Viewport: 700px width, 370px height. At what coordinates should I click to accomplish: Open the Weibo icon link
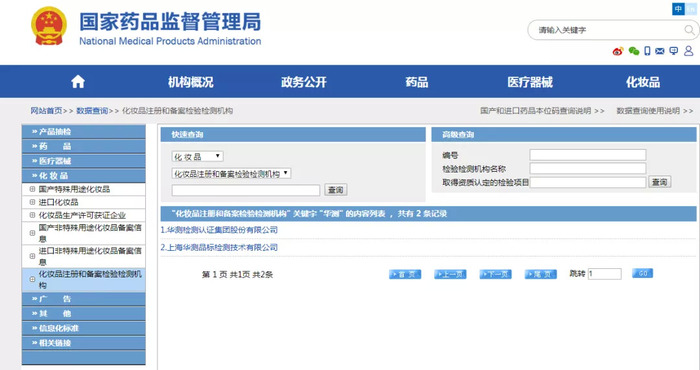(618, 51)
